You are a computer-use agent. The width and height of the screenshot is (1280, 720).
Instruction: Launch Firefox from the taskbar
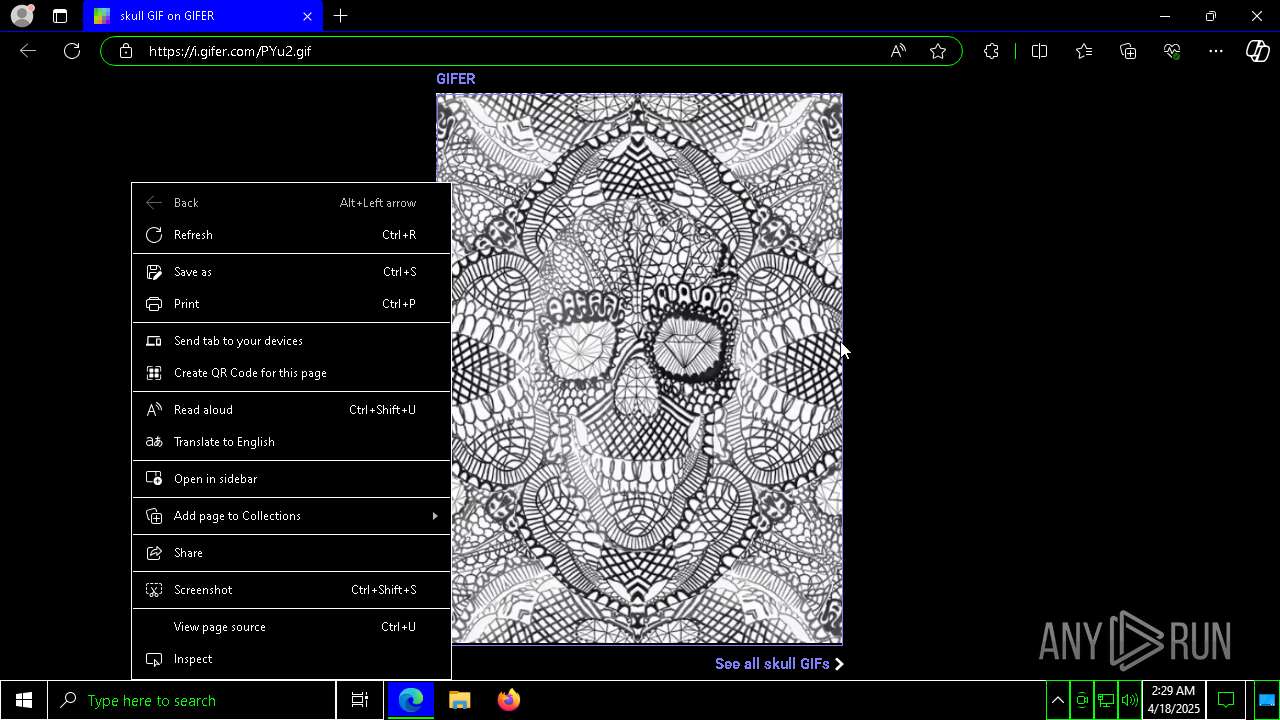(509, 700)
